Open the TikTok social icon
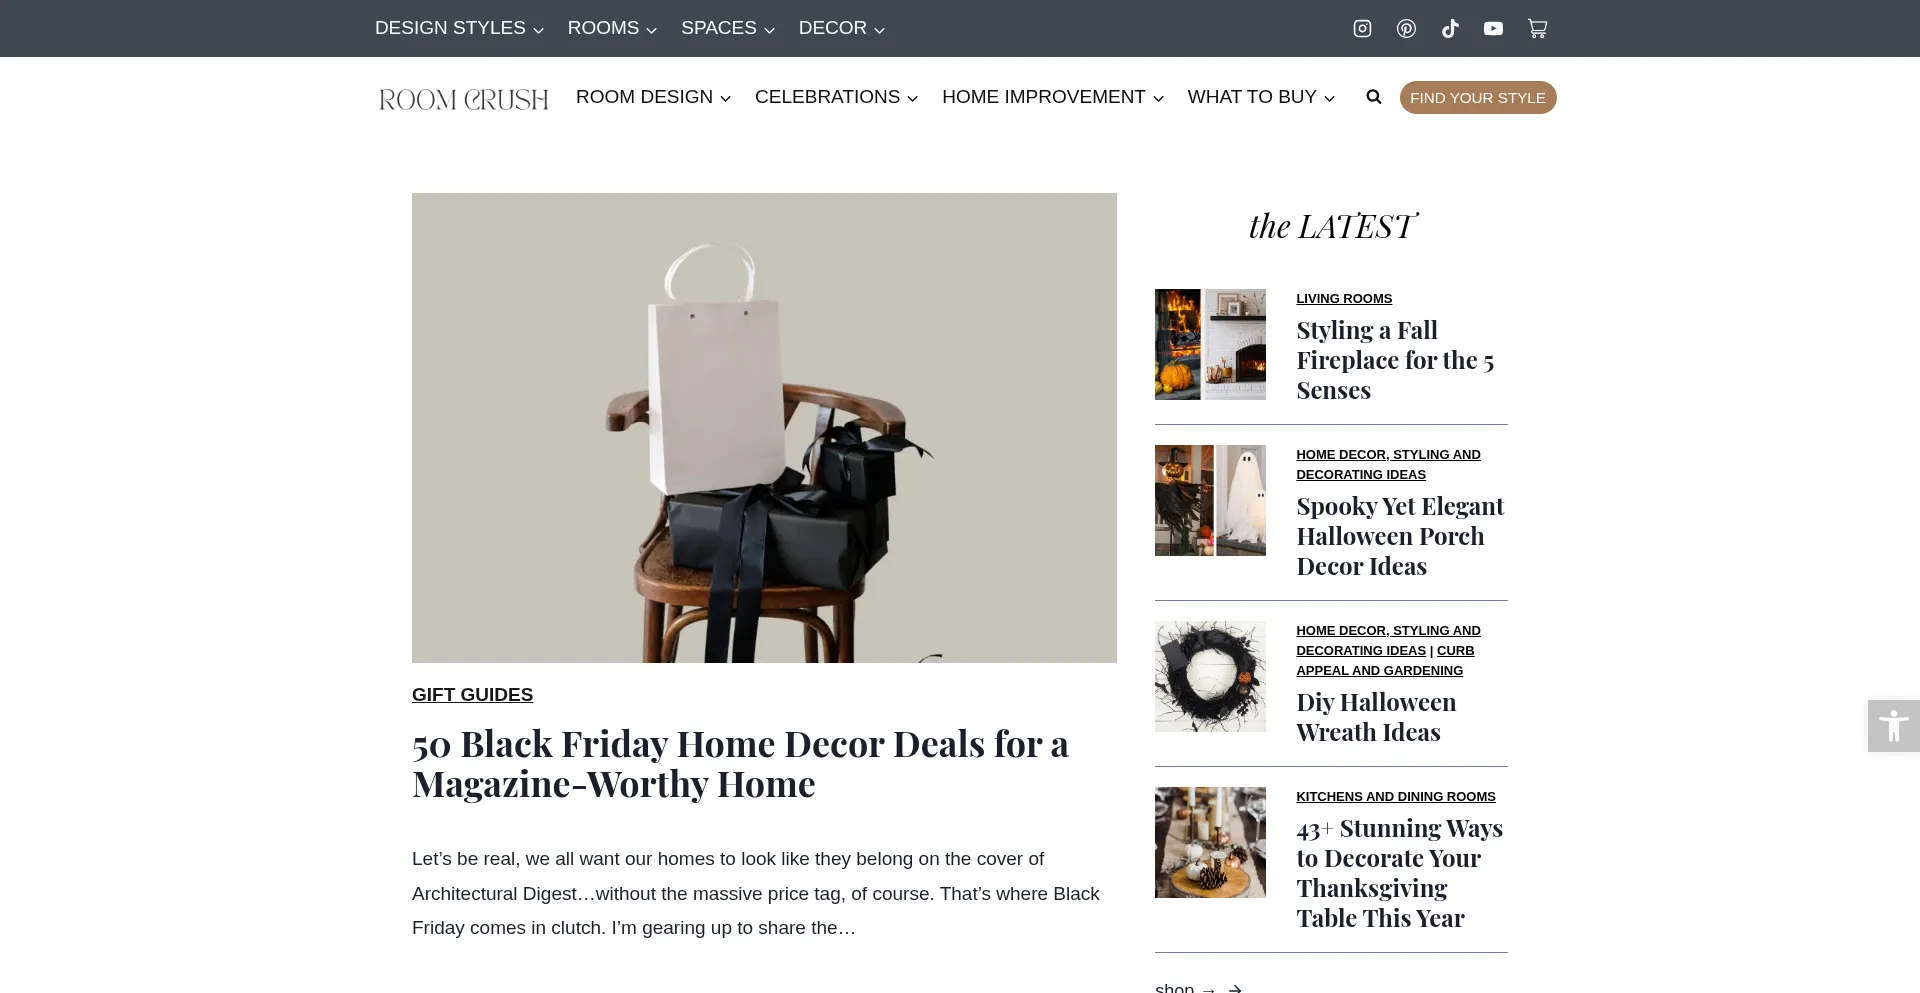Image resolution: width=1920 pixels, height=993 pixels. coord(1450,28)
